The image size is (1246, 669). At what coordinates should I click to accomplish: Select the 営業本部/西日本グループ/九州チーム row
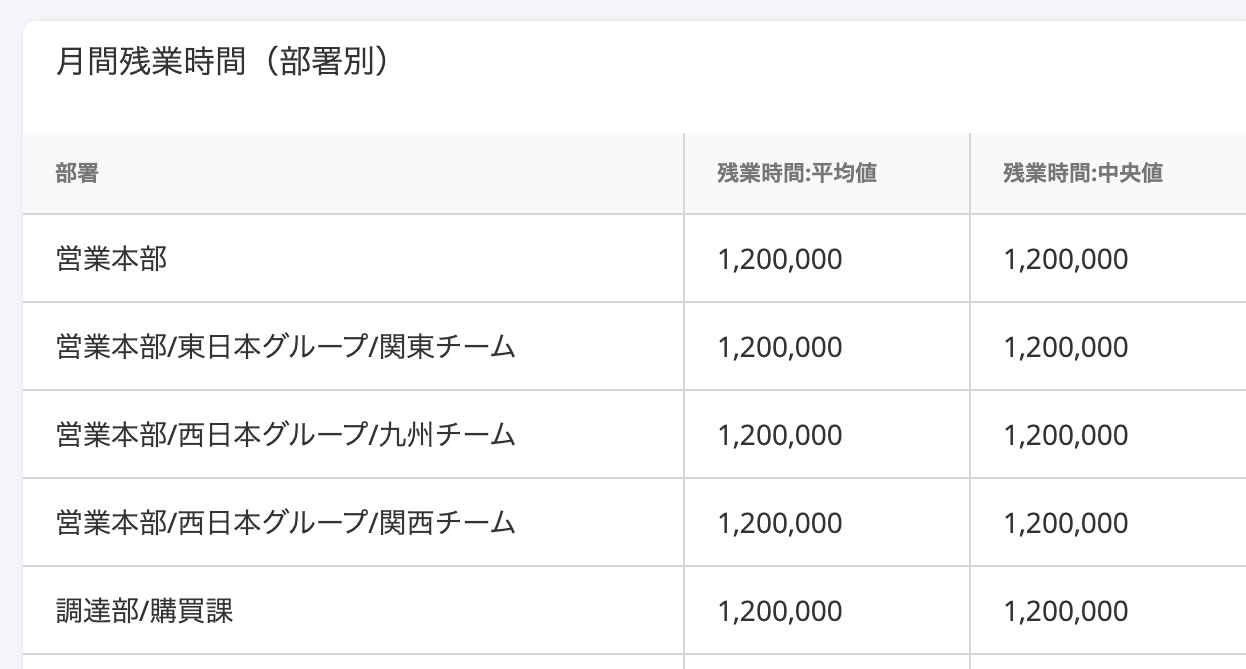(634, 435)
